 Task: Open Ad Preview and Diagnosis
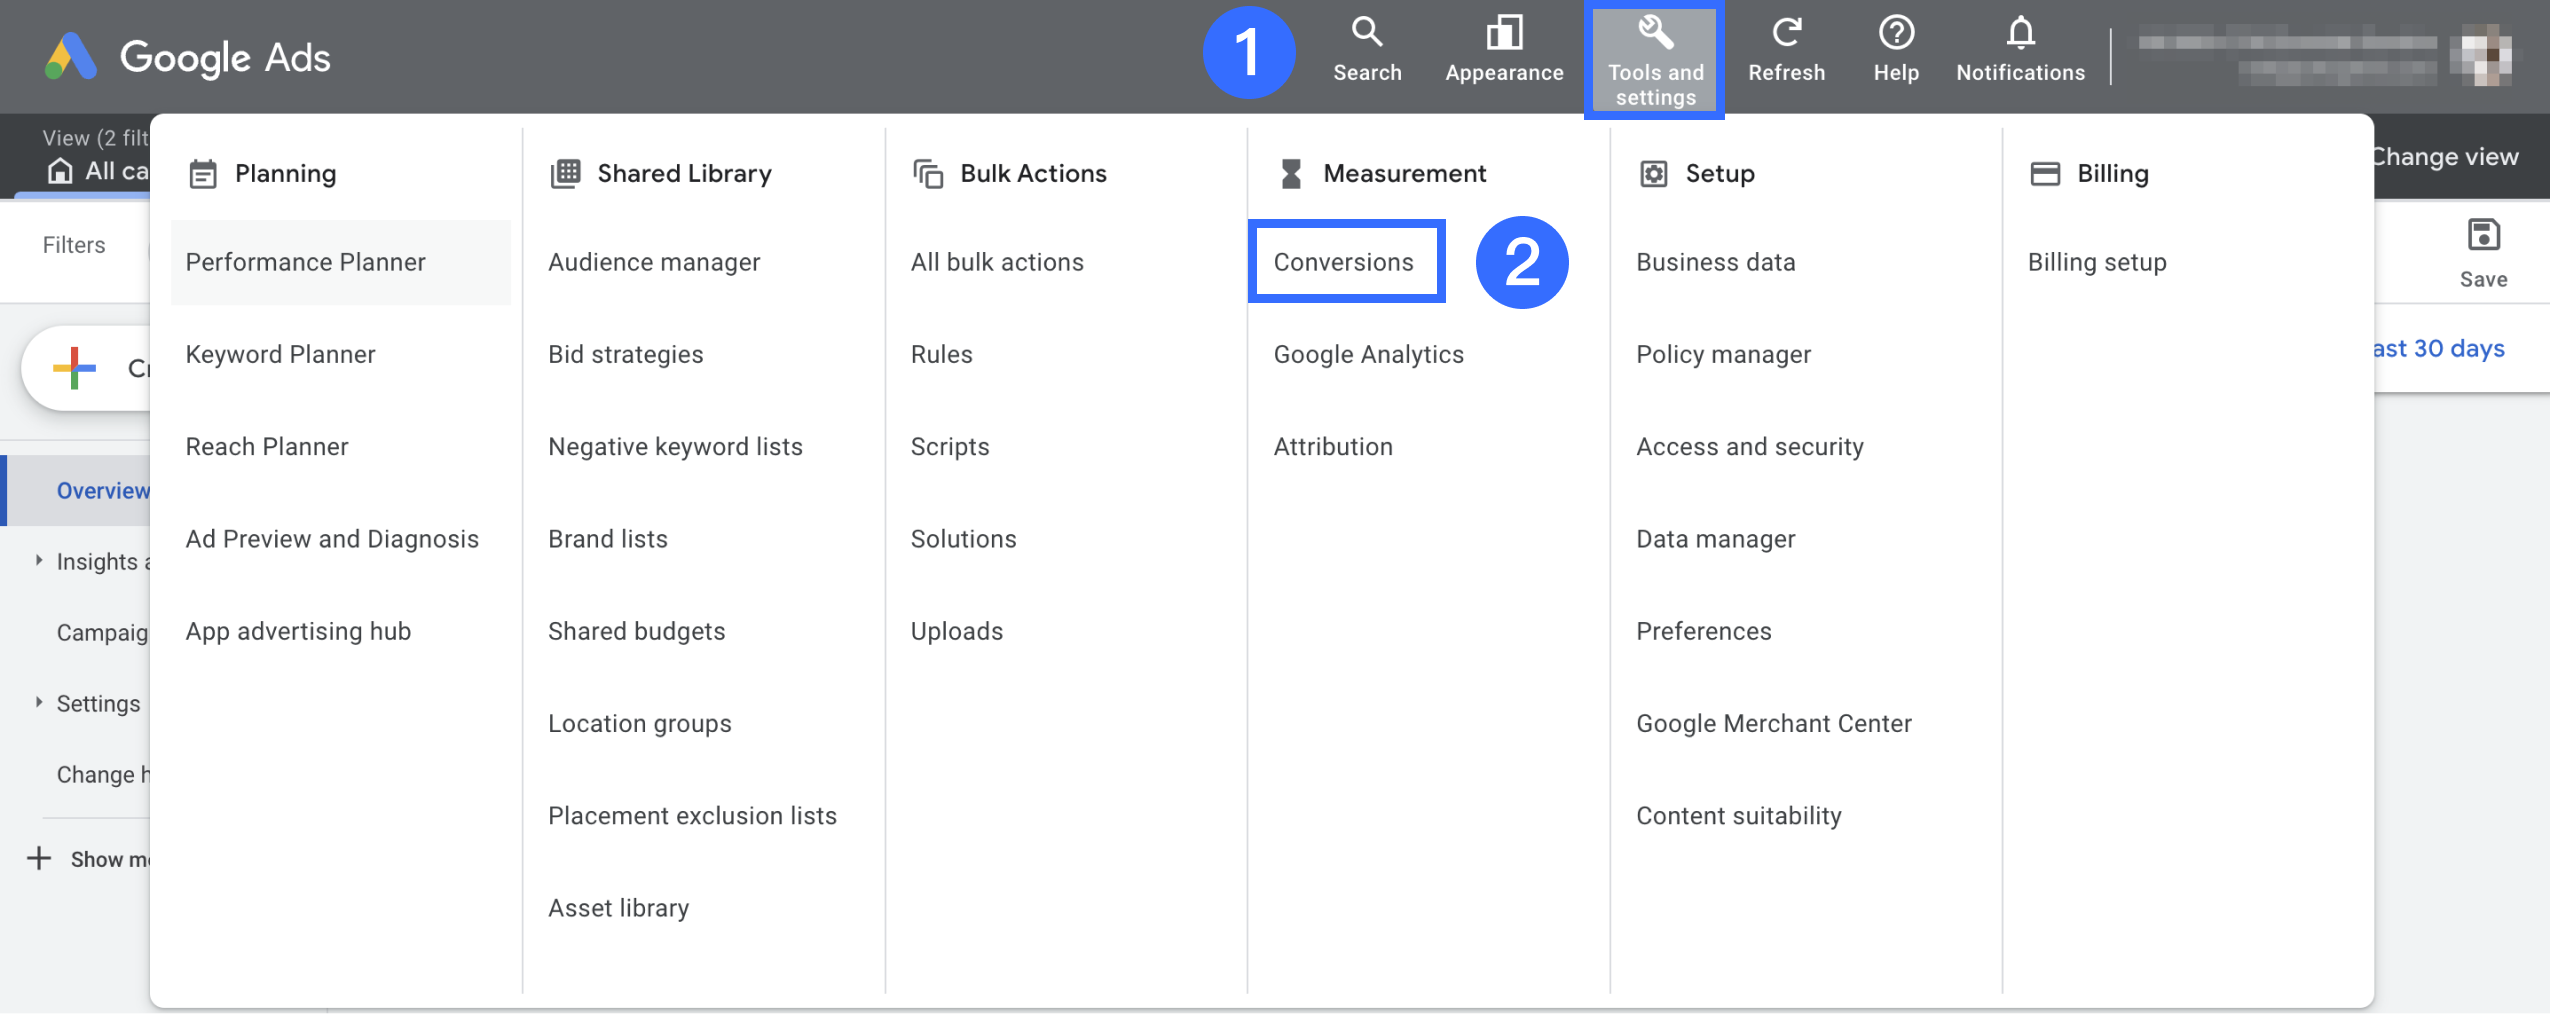click(x=332, y=539)
